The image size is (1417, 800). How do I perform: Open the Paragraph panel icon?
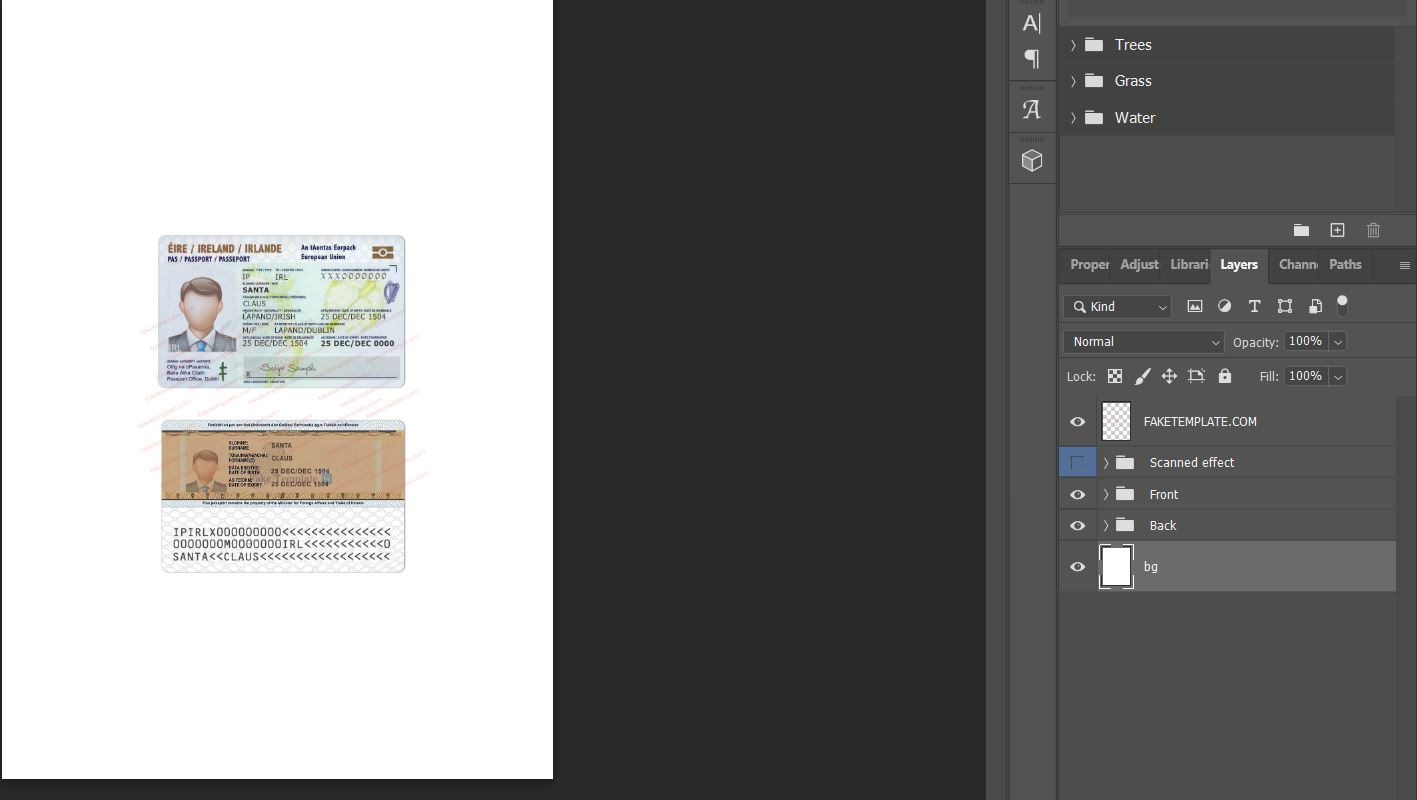coord(1032,58)
